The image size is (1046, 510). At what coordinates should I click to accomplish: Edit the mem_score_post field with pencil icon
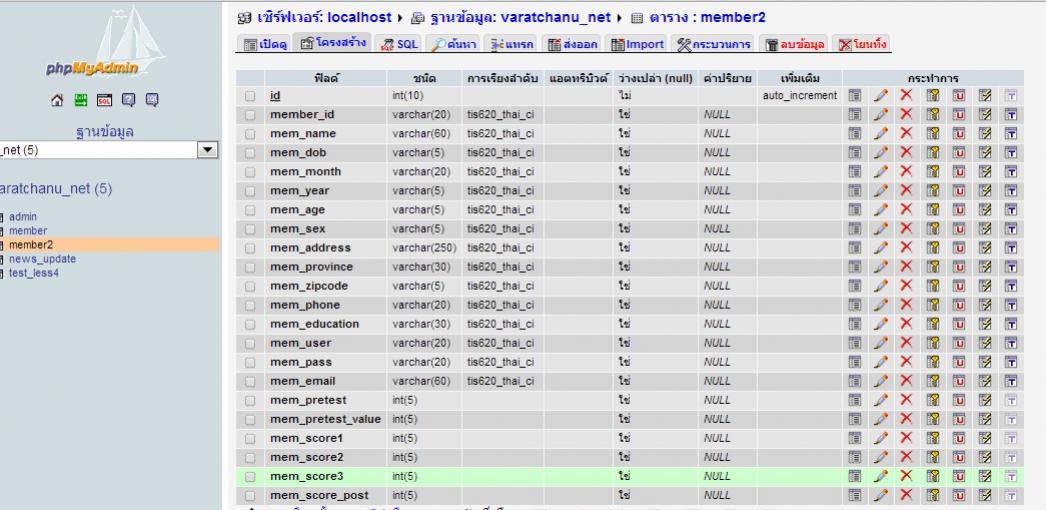pos(881,495)
